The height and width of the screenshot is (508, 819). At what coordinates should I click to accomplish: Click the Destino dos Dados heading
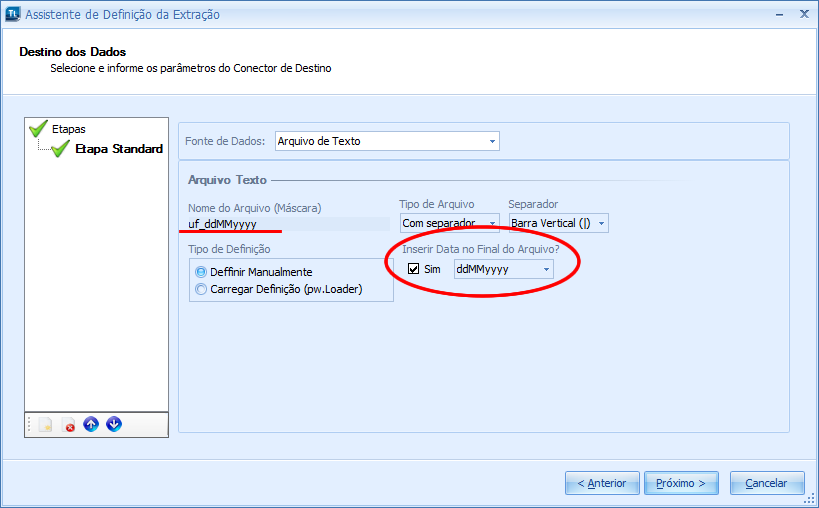point(73,52)
